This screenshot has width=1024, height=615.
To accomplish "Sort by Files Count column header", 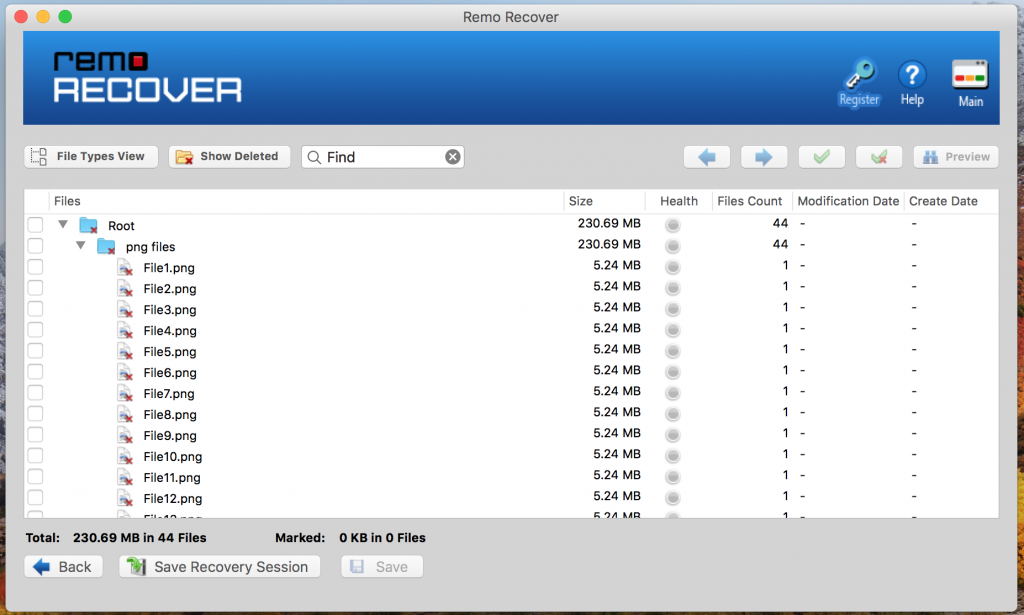I will pos(752,201).
